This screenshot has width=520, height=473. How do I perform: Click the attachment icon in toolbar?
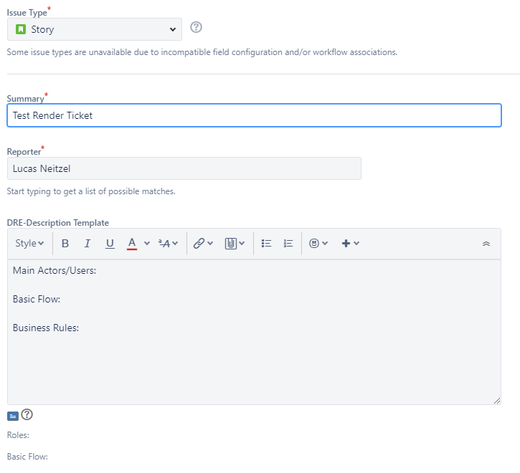point(231,243)
